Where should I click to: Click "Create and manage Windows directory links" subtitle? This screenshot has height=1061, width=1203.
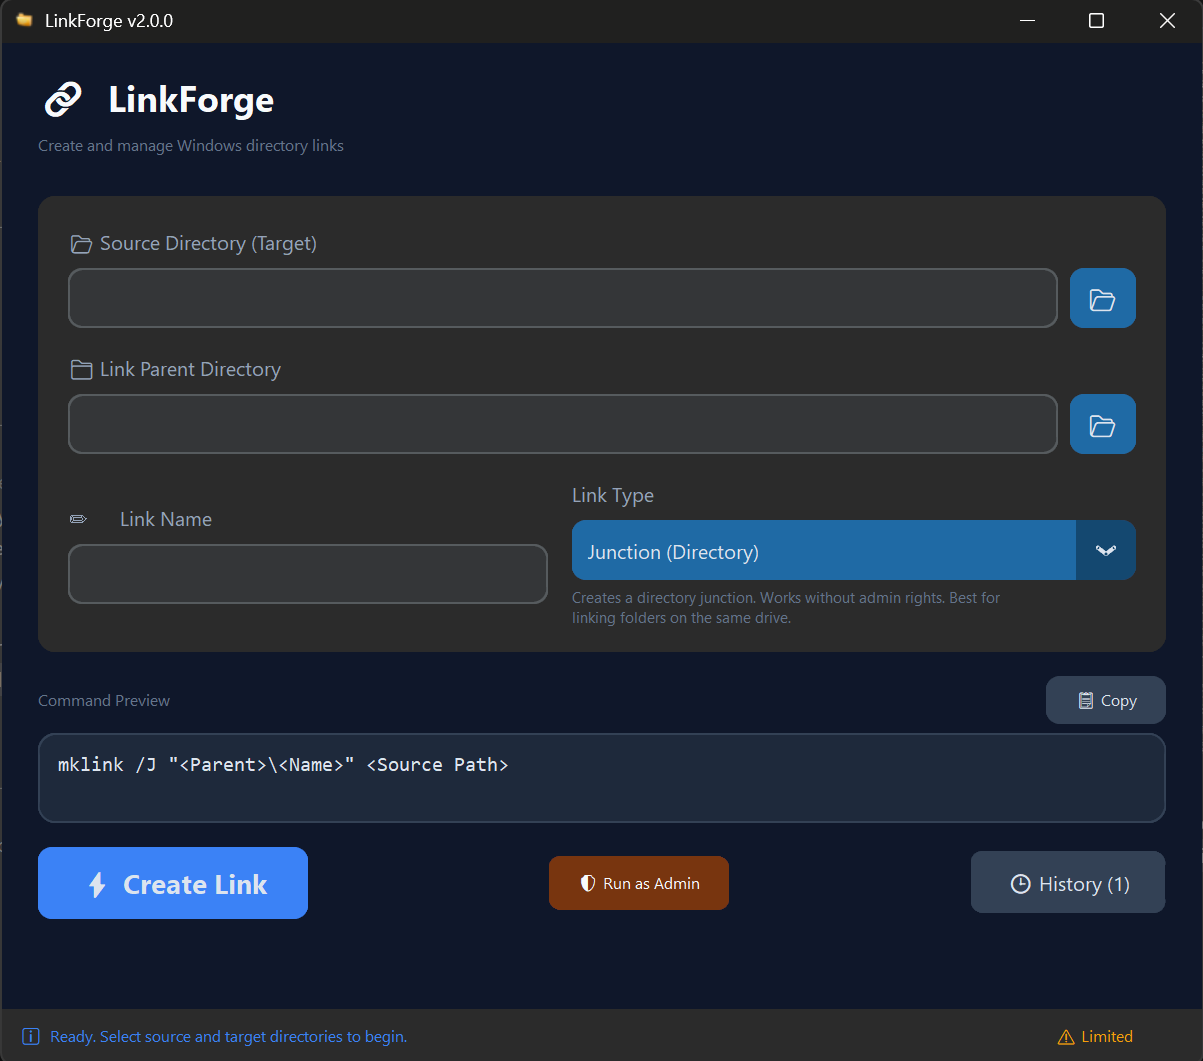[x=191, y=146]
